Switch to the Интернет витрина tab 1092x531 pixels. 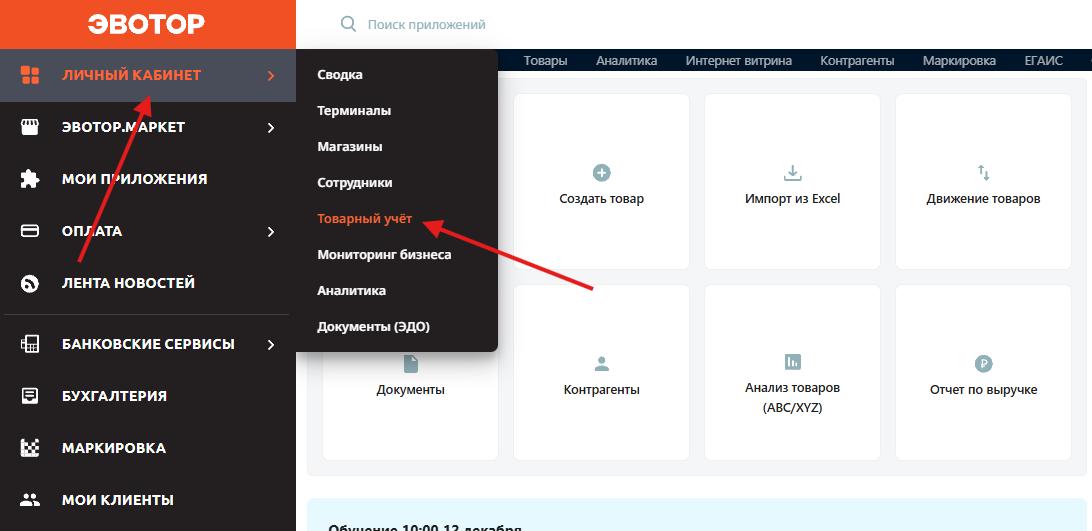pos(739,61)
